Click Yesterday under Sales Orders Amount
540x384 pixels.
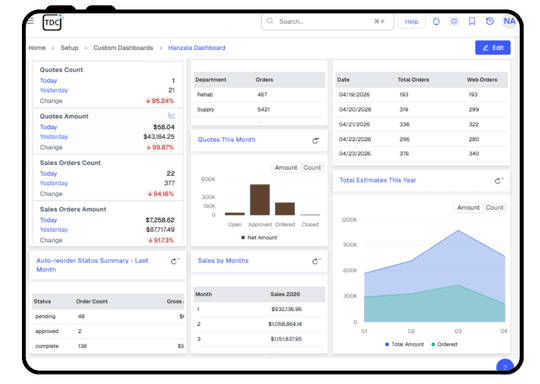[54, 230]
